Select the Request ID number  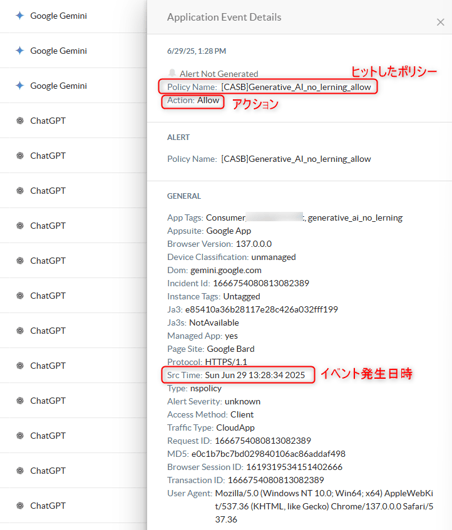[x=263, y=441]
